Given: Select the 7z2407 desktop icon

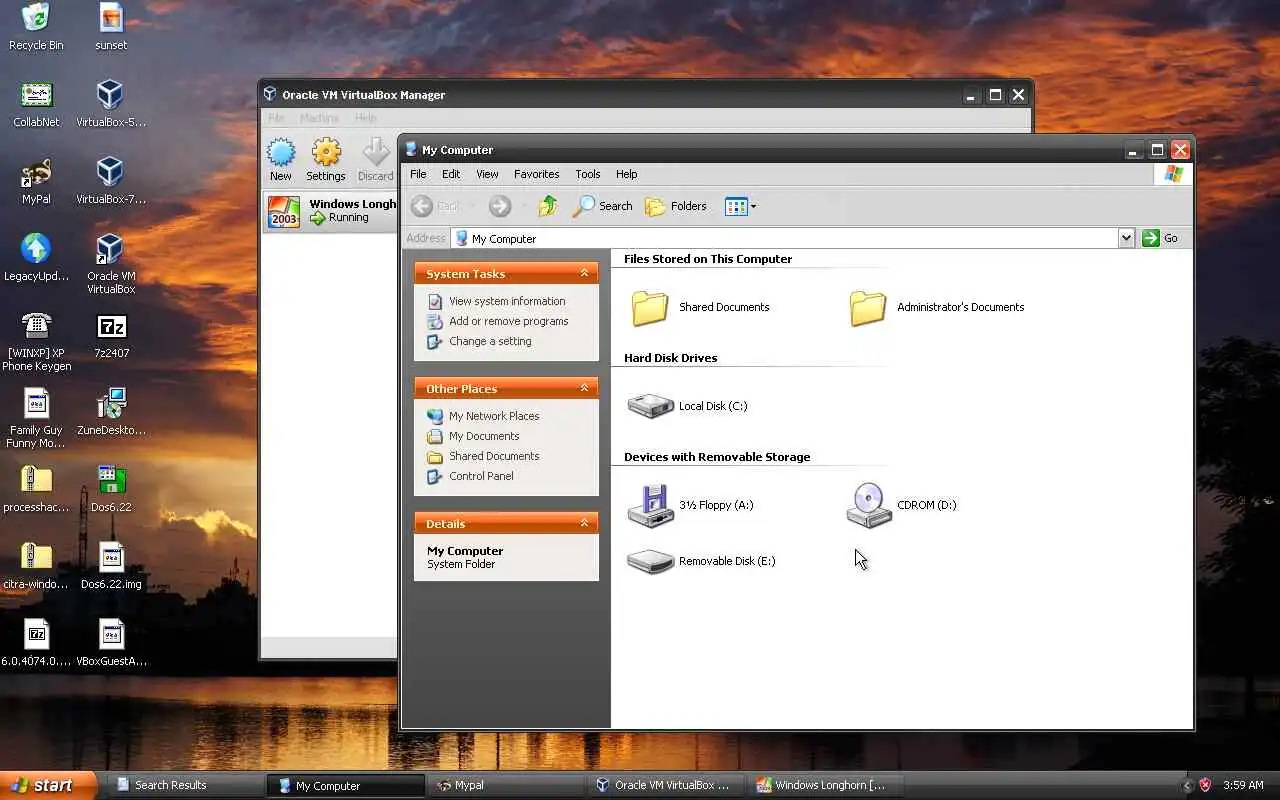Looking at the screenshot, I should pyautogui.click(x=111, y=335).
